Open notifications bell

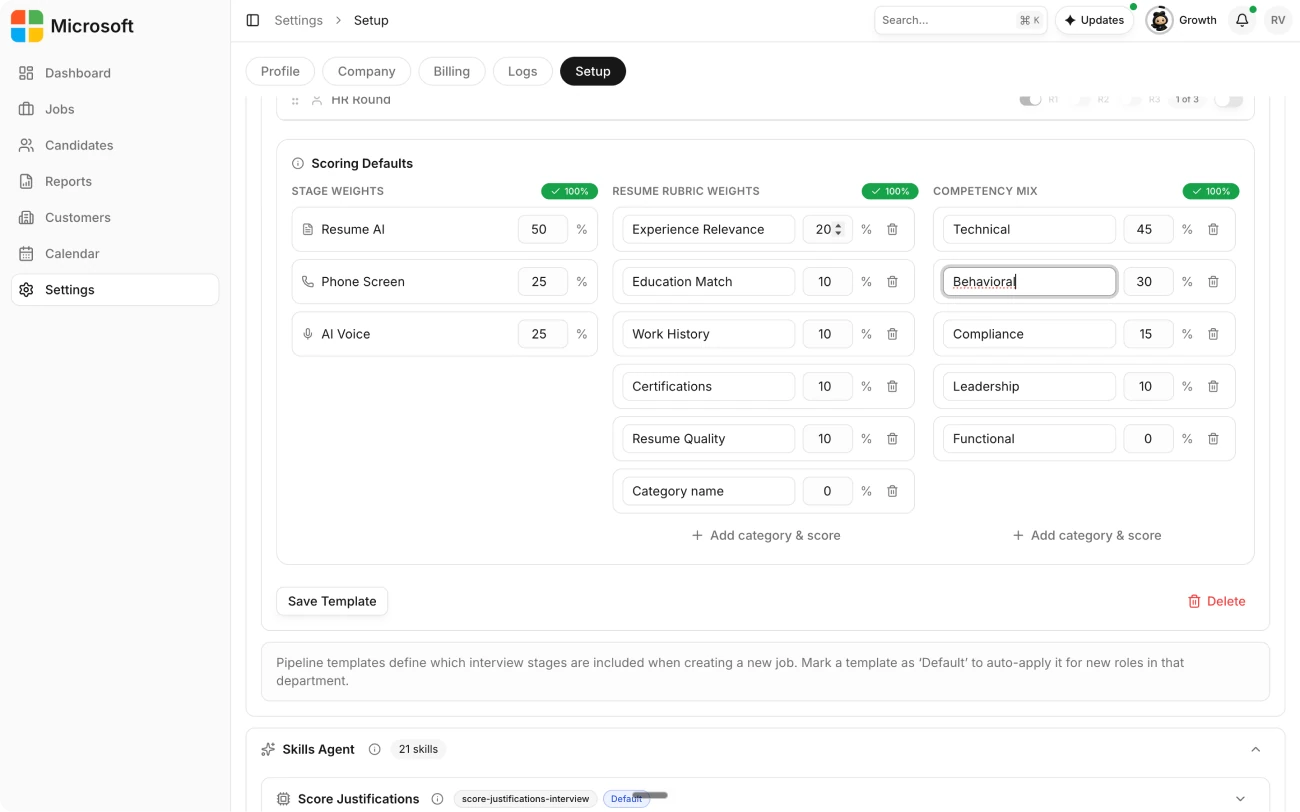1242,20
